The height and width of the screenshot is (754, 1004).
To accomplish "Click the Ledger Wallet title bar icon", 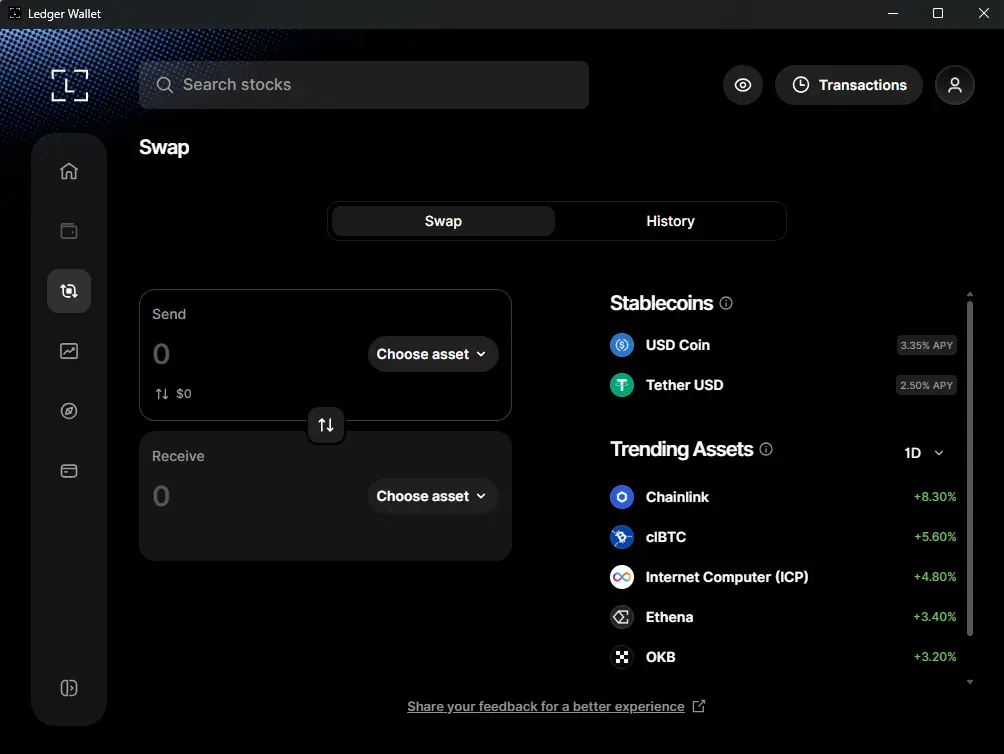I will (x=15, y=13).
